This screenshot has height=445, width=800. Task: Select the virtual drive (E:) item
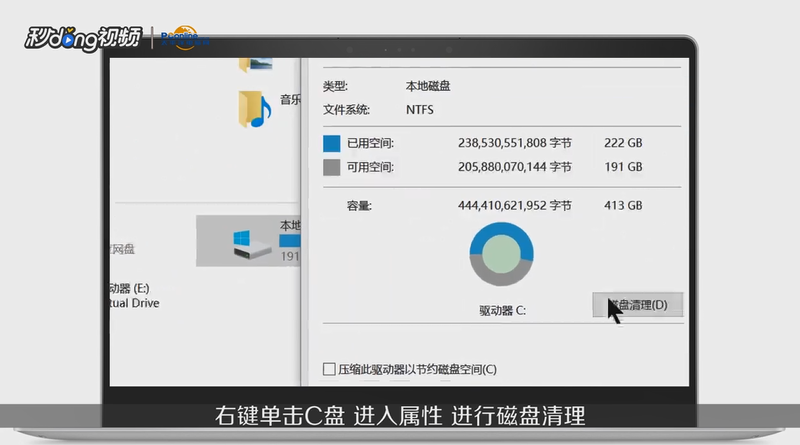(135, 295)
